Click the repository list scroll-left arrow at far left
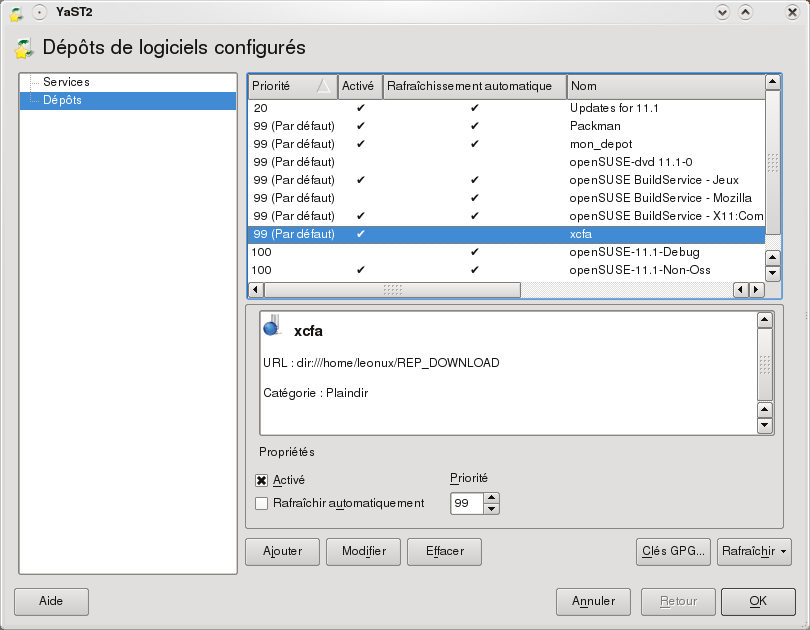The width and height of the screenshot is (810, 630). pos(256,290)
